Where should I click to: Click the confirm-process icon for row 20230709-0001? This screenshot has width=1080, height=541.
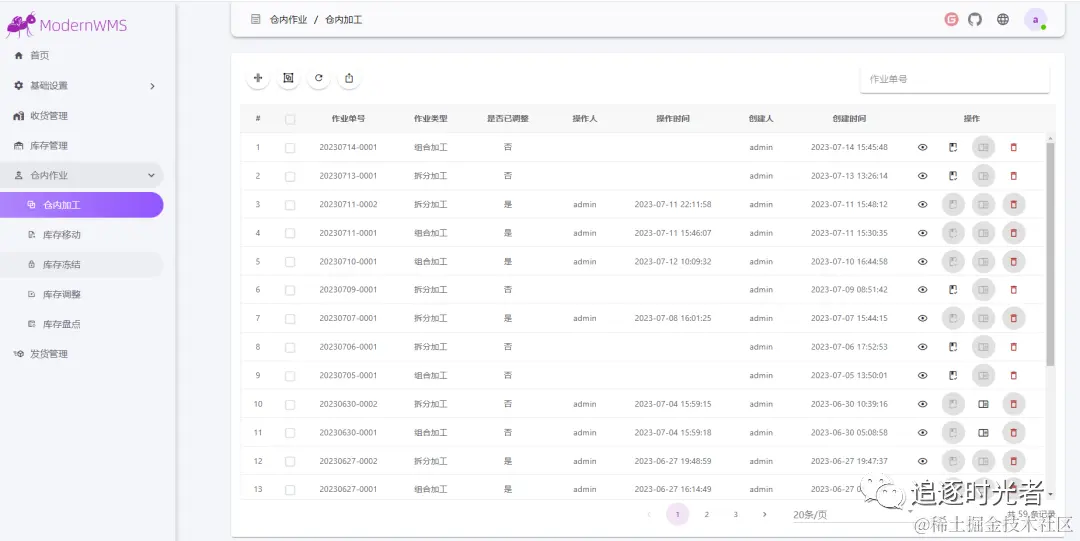tap(953, 289)
